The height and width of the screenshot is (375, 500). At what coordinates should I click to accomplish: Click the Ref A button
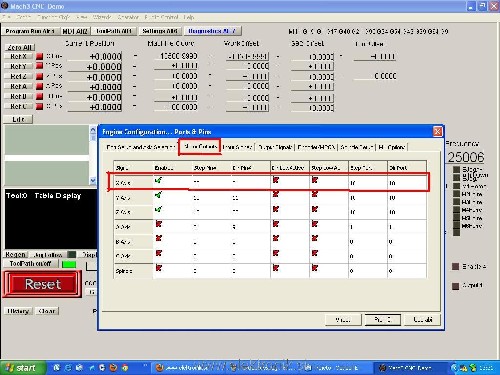click(x=18, y=86)
